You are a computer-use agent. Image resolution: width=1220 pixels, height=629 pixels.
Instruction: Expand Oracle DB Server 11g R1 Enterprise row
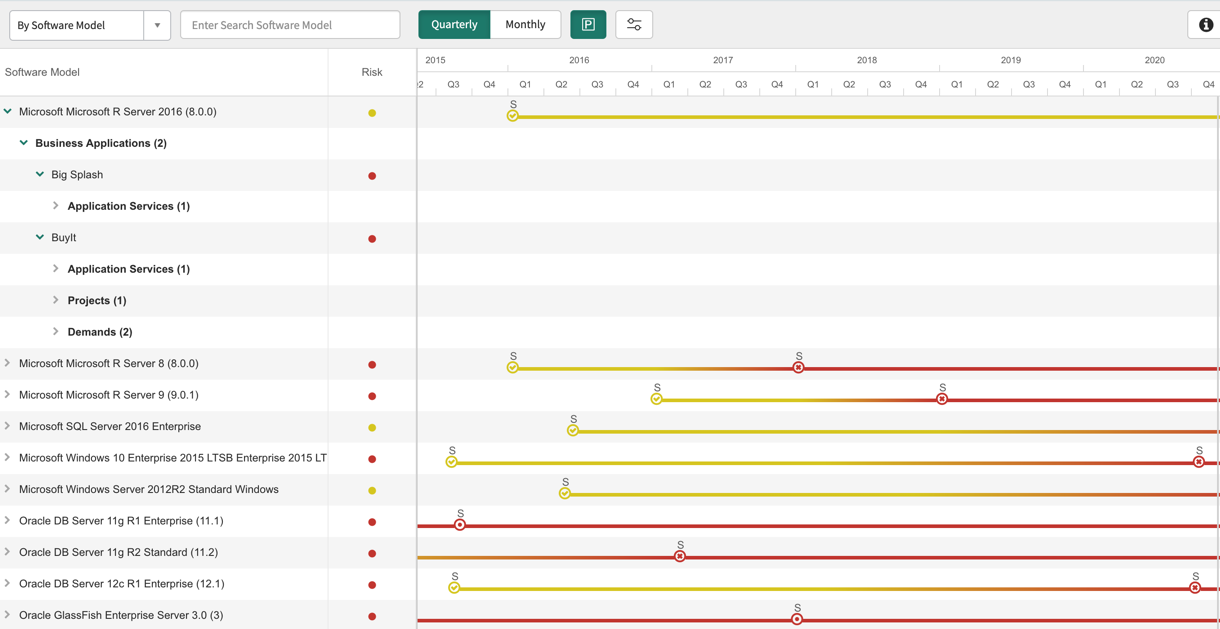coord(8,521)
